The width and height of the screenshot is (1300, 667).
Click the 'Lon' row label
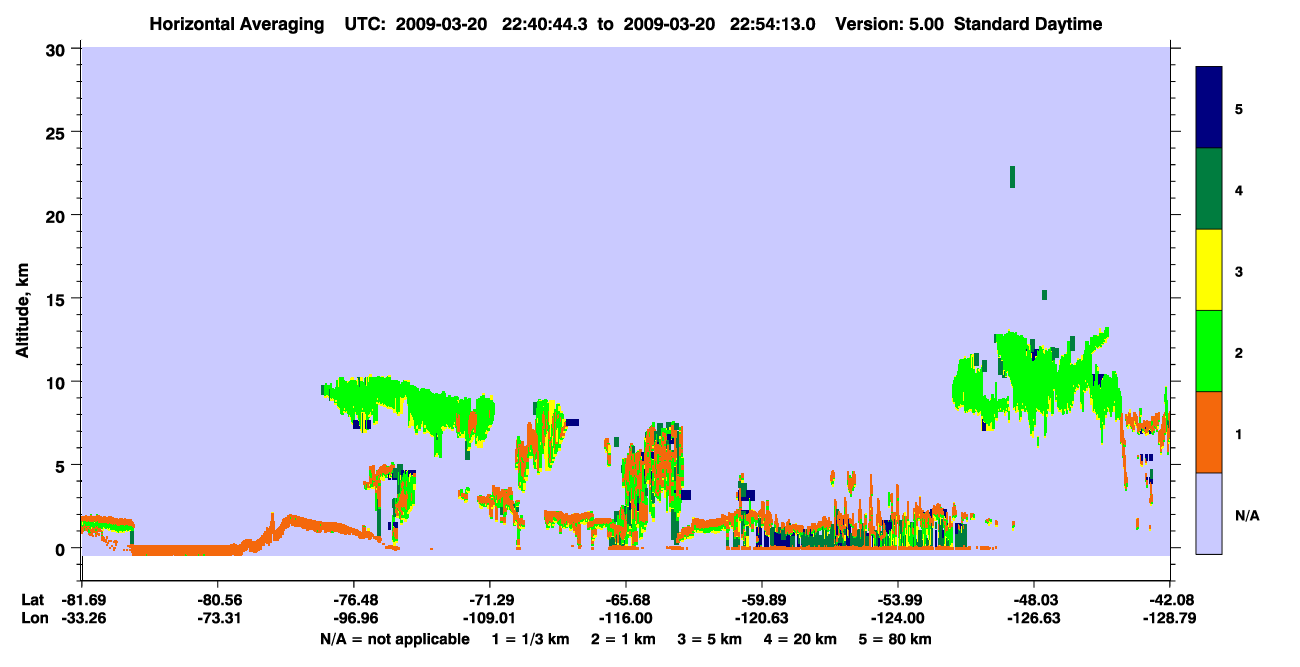click(x=33, y=618)
